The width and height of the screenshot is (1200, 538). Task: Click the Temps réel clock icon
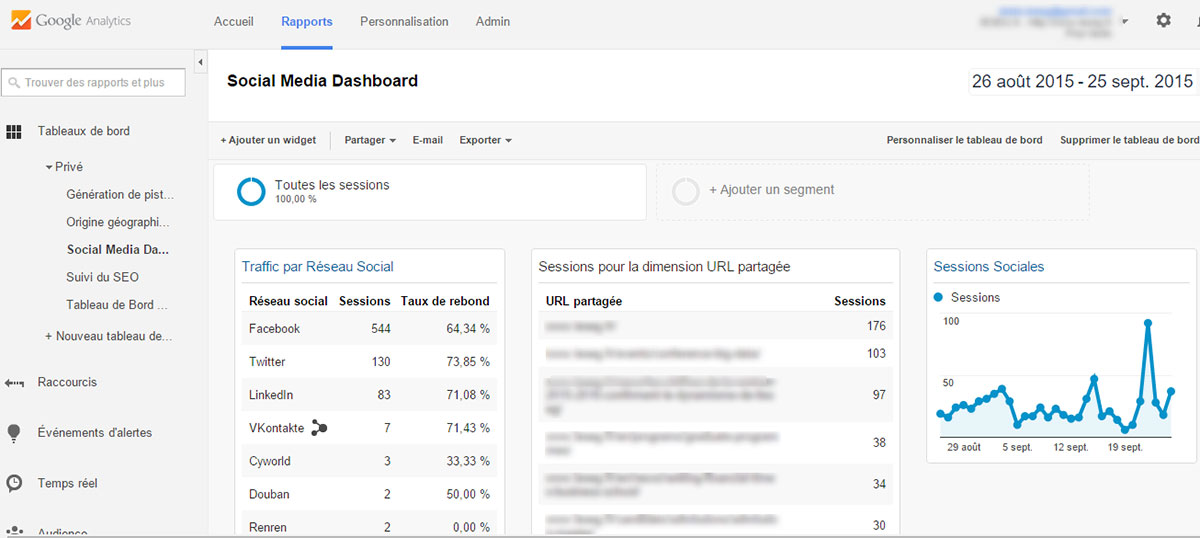(14, 483)
